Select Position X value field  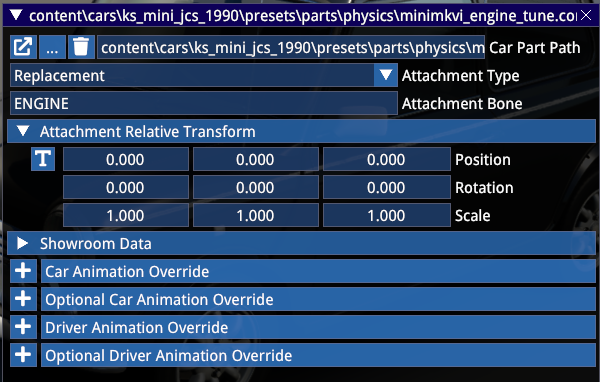click(x=126, y=159)
